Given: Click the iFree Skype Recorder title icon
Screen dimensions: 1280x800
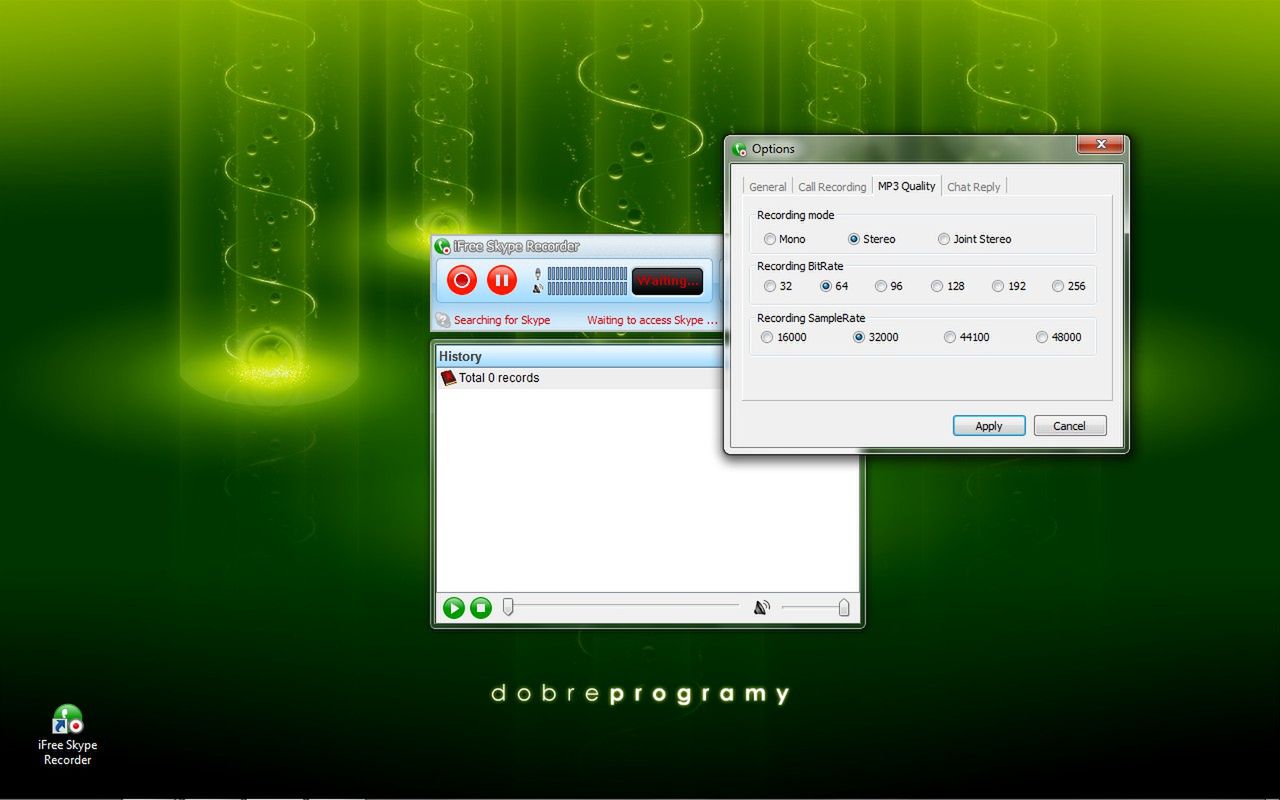Looking at the screenshot, I should tap(442, 246).
